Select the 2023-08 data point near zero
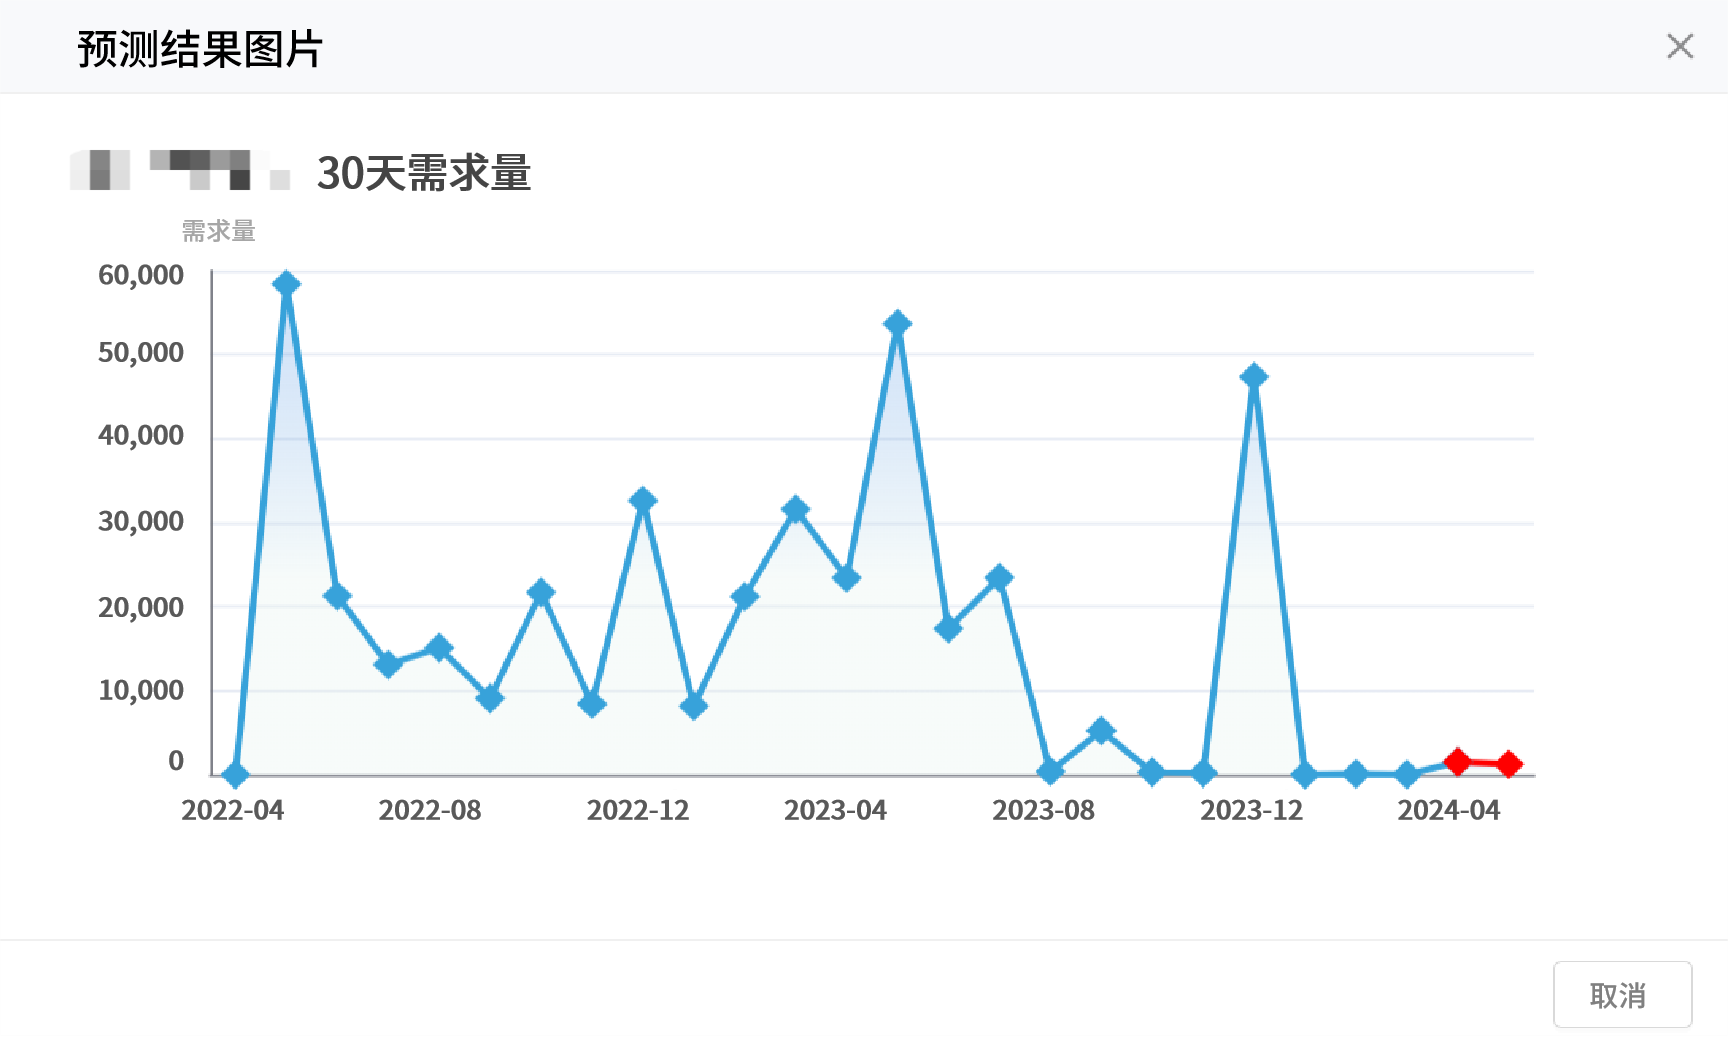Image resolution: width=1728 pixels, height=1037 pixels. pos(1050,771)
